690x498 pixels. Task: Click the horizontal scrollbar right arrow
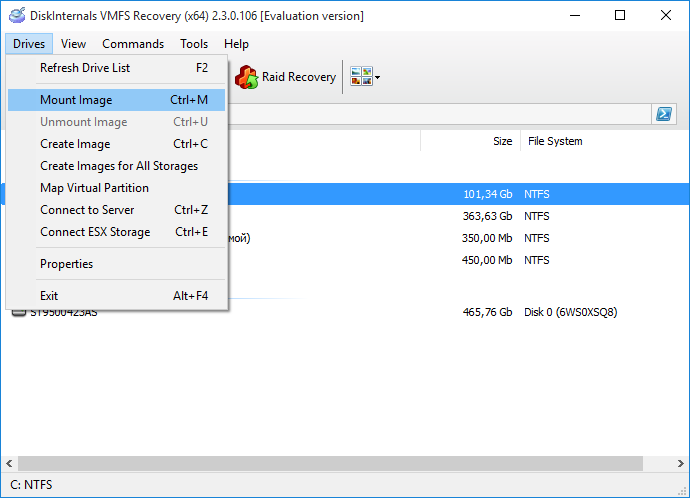[x=680, y=463]
